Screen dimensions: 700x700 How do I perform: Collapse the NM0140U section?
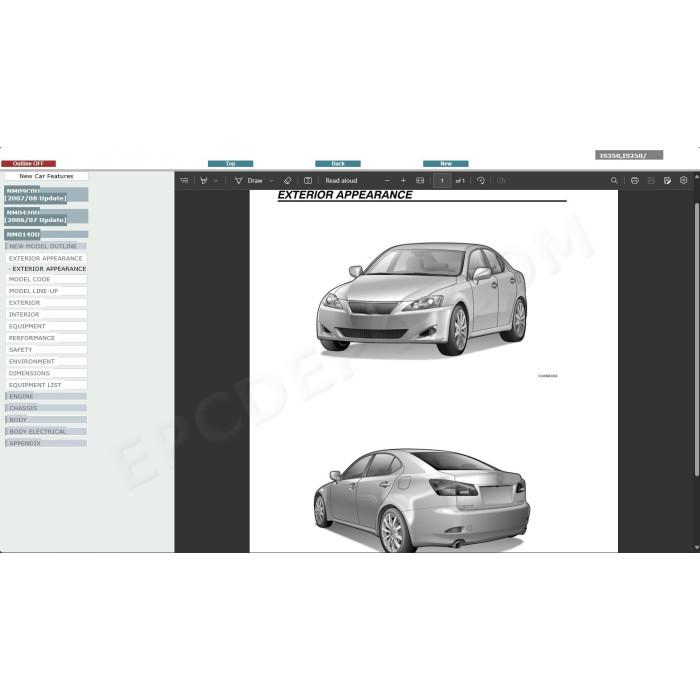pos(46,234)
